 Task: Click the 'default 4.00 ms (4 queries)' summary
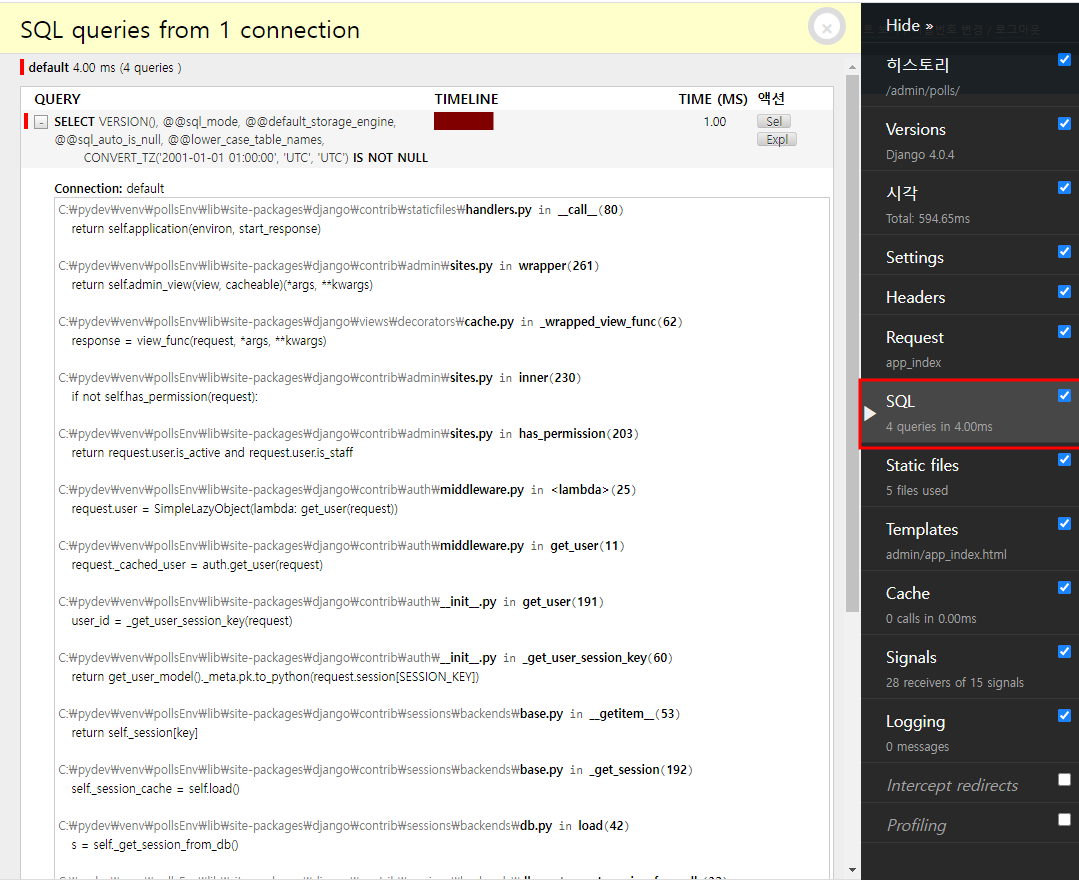(105, 67)
